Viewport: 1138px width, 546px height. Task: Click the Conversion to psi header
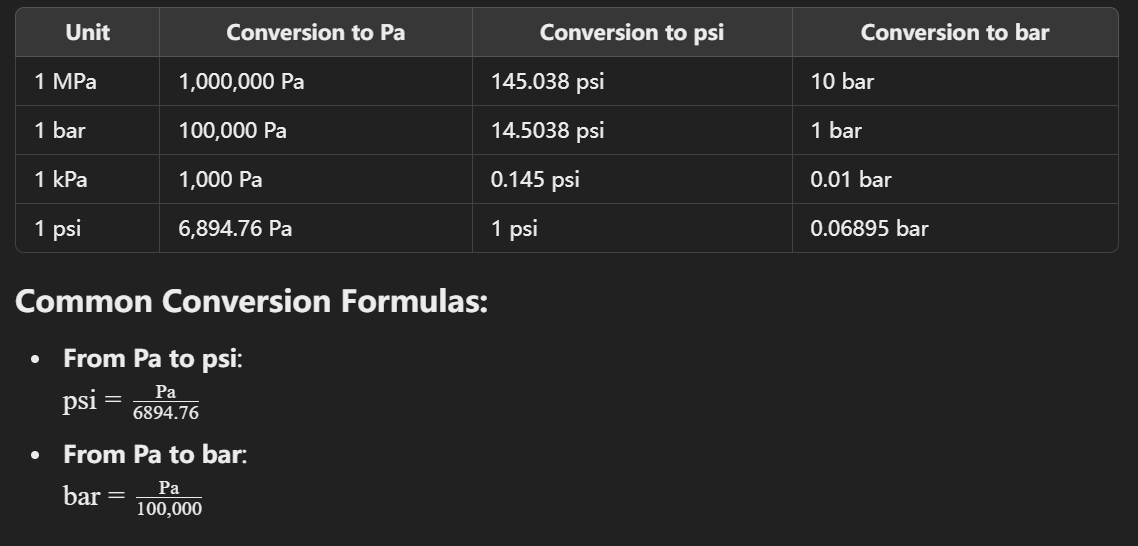(x=631, y=32)
